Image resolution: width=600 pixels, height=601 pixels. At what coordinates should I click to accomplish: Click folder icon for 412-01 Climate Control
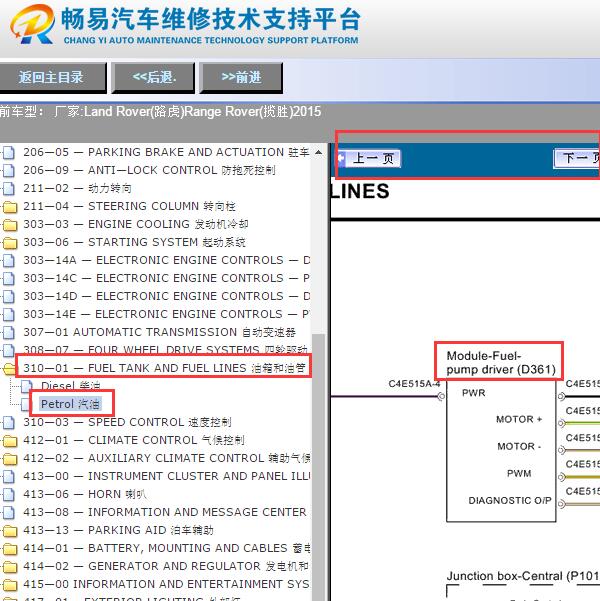pos(10,440)
